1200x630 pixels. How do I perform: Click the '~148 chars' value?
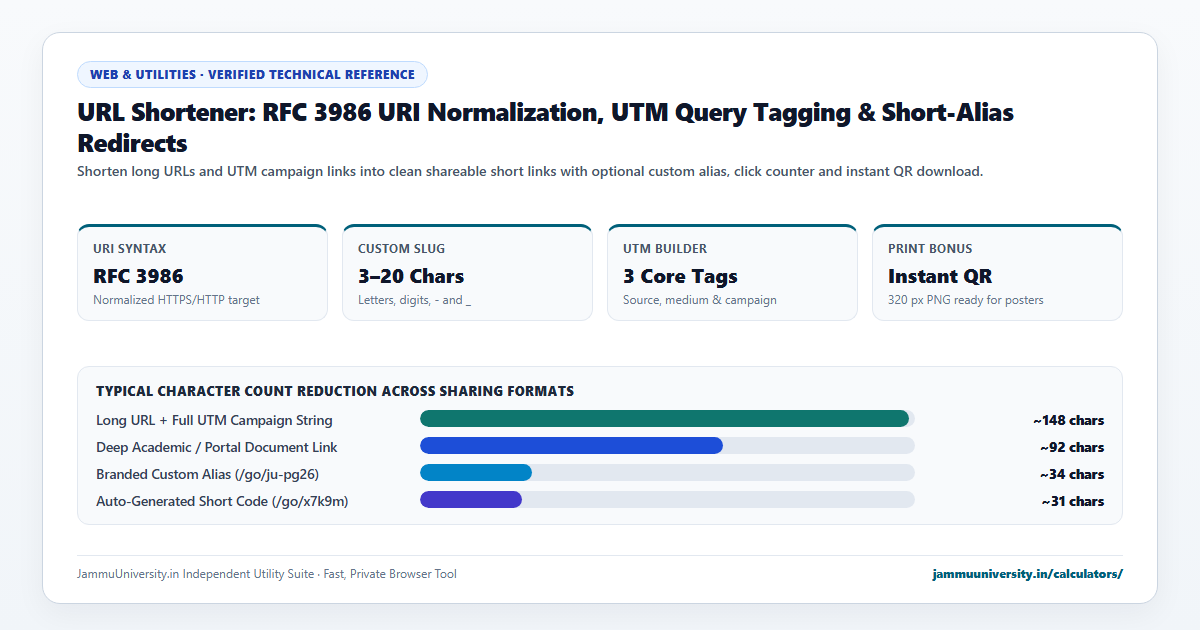coord(1069,420)
